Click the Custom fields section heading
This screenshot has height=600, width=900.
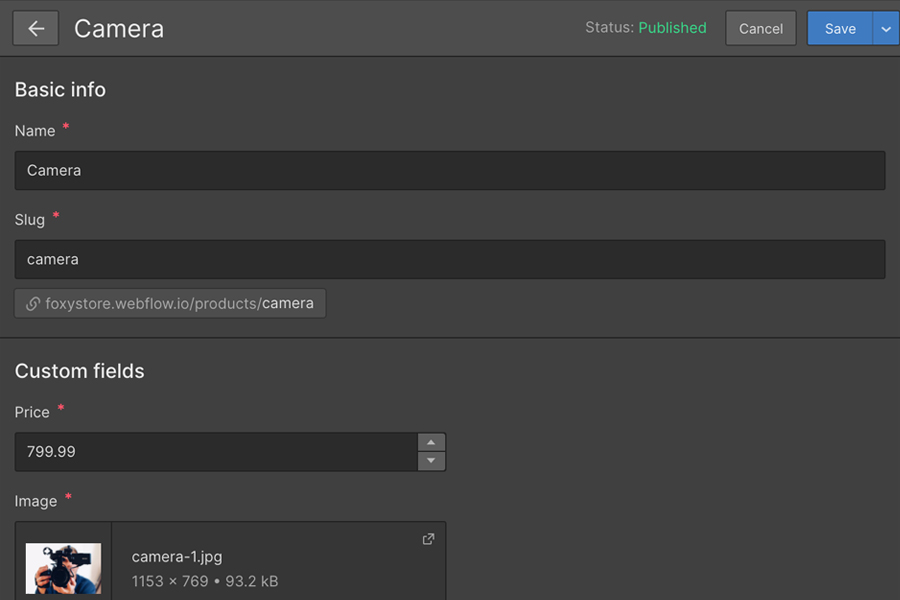click(79, 371)
